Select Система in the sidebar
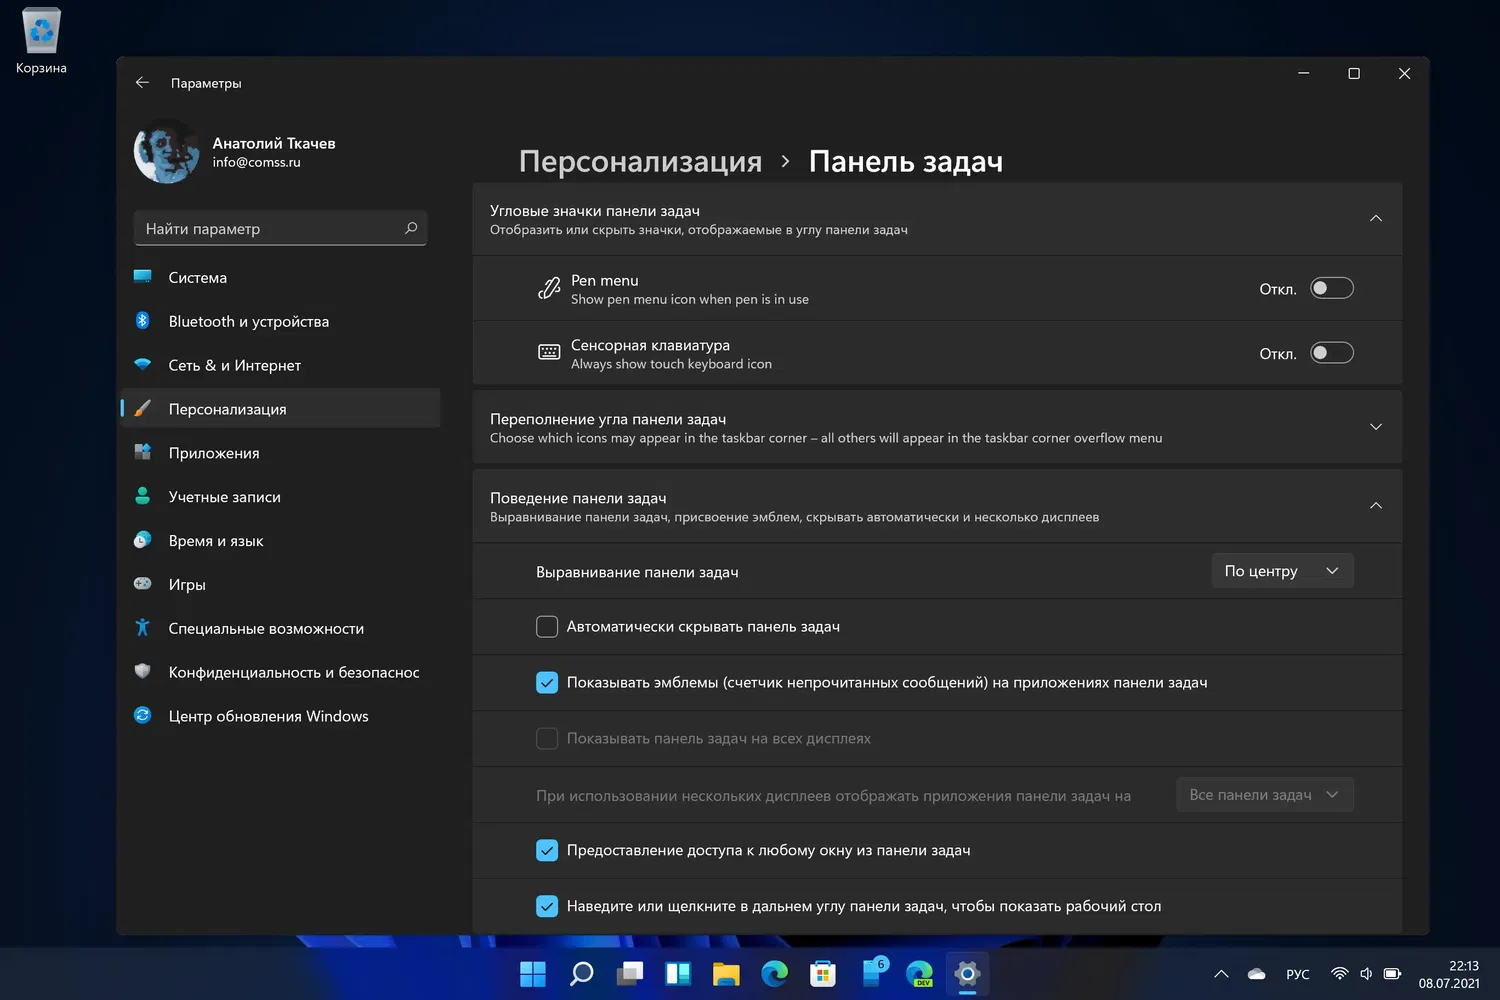 tap(198, 278)
